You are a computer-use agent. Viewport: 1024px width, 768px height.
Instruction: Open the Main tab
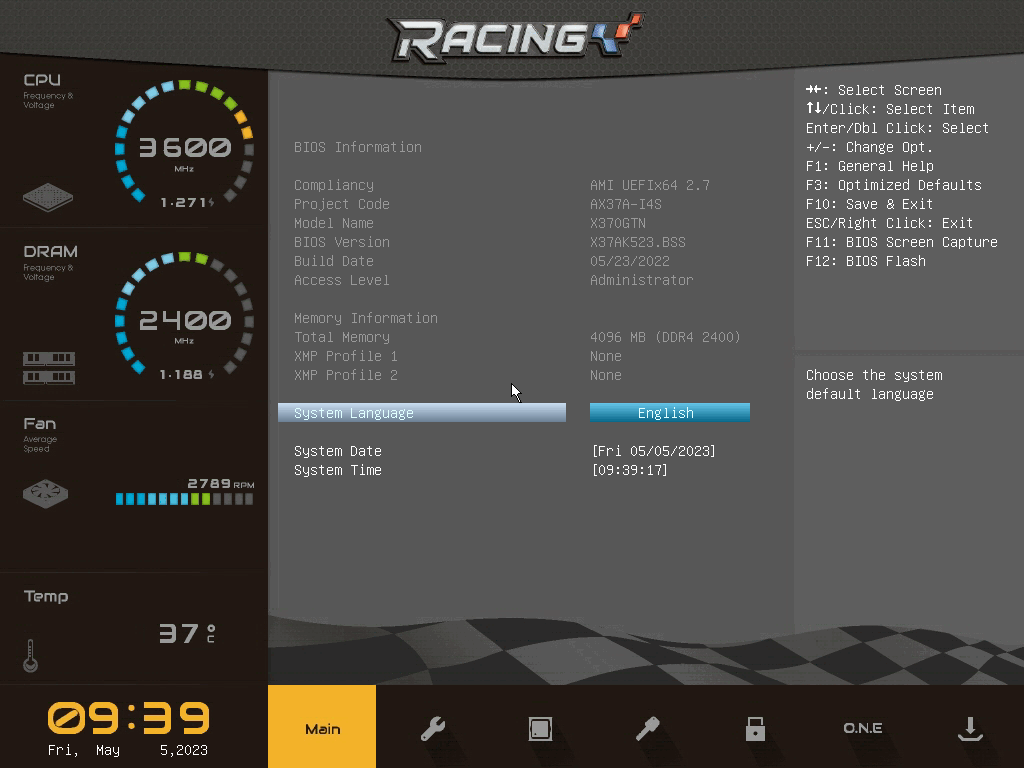(322, 727)
